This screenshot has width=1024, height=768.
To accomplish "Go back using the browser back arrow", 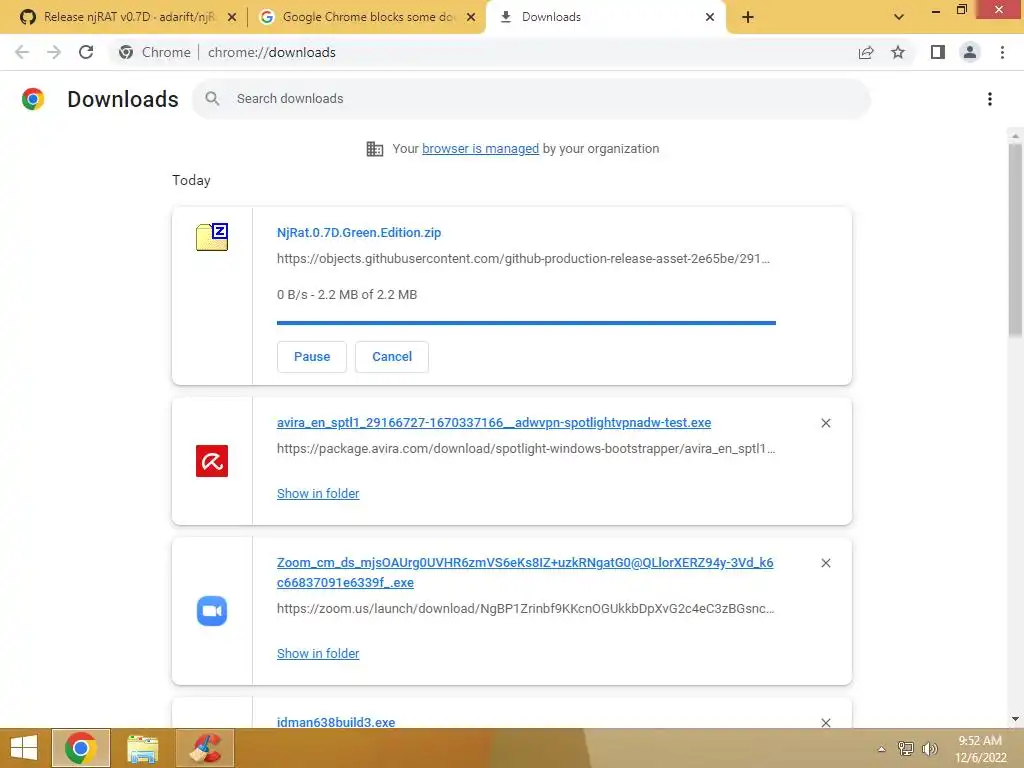I will click(x=22, y=52).
